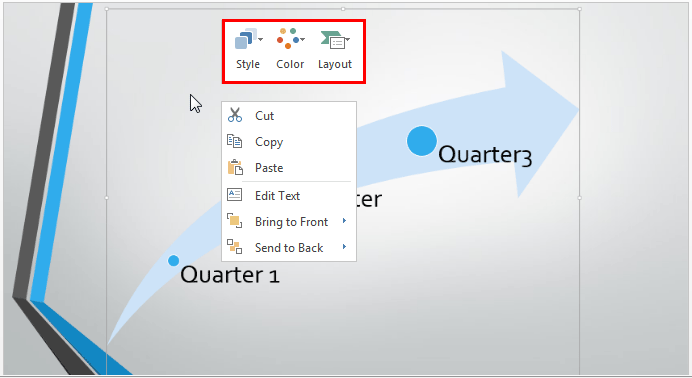Click the Color label in mini toolbar
This screenshot has width=692, height=378.
290,64
